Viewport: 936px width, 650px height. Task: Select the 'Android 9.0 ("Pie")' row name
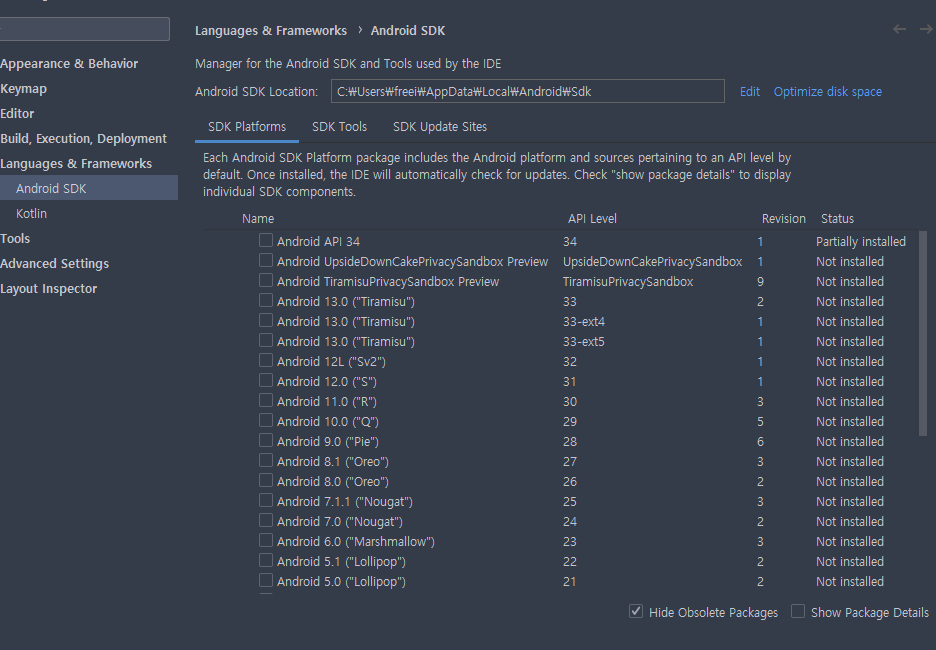[328, 442]
